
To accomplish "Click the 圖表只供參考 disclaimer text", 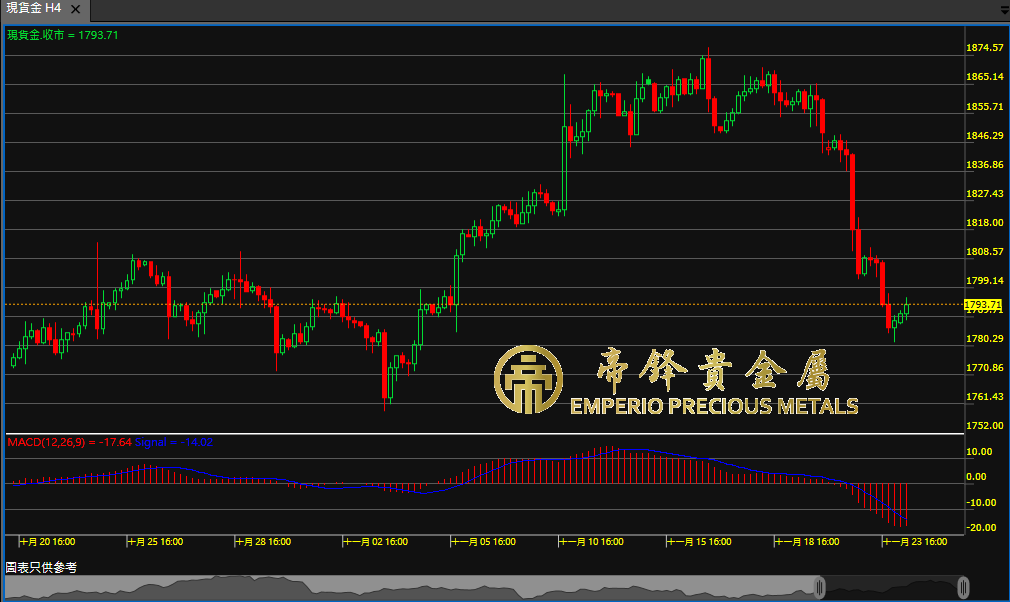I will click(x=41, y=567).
